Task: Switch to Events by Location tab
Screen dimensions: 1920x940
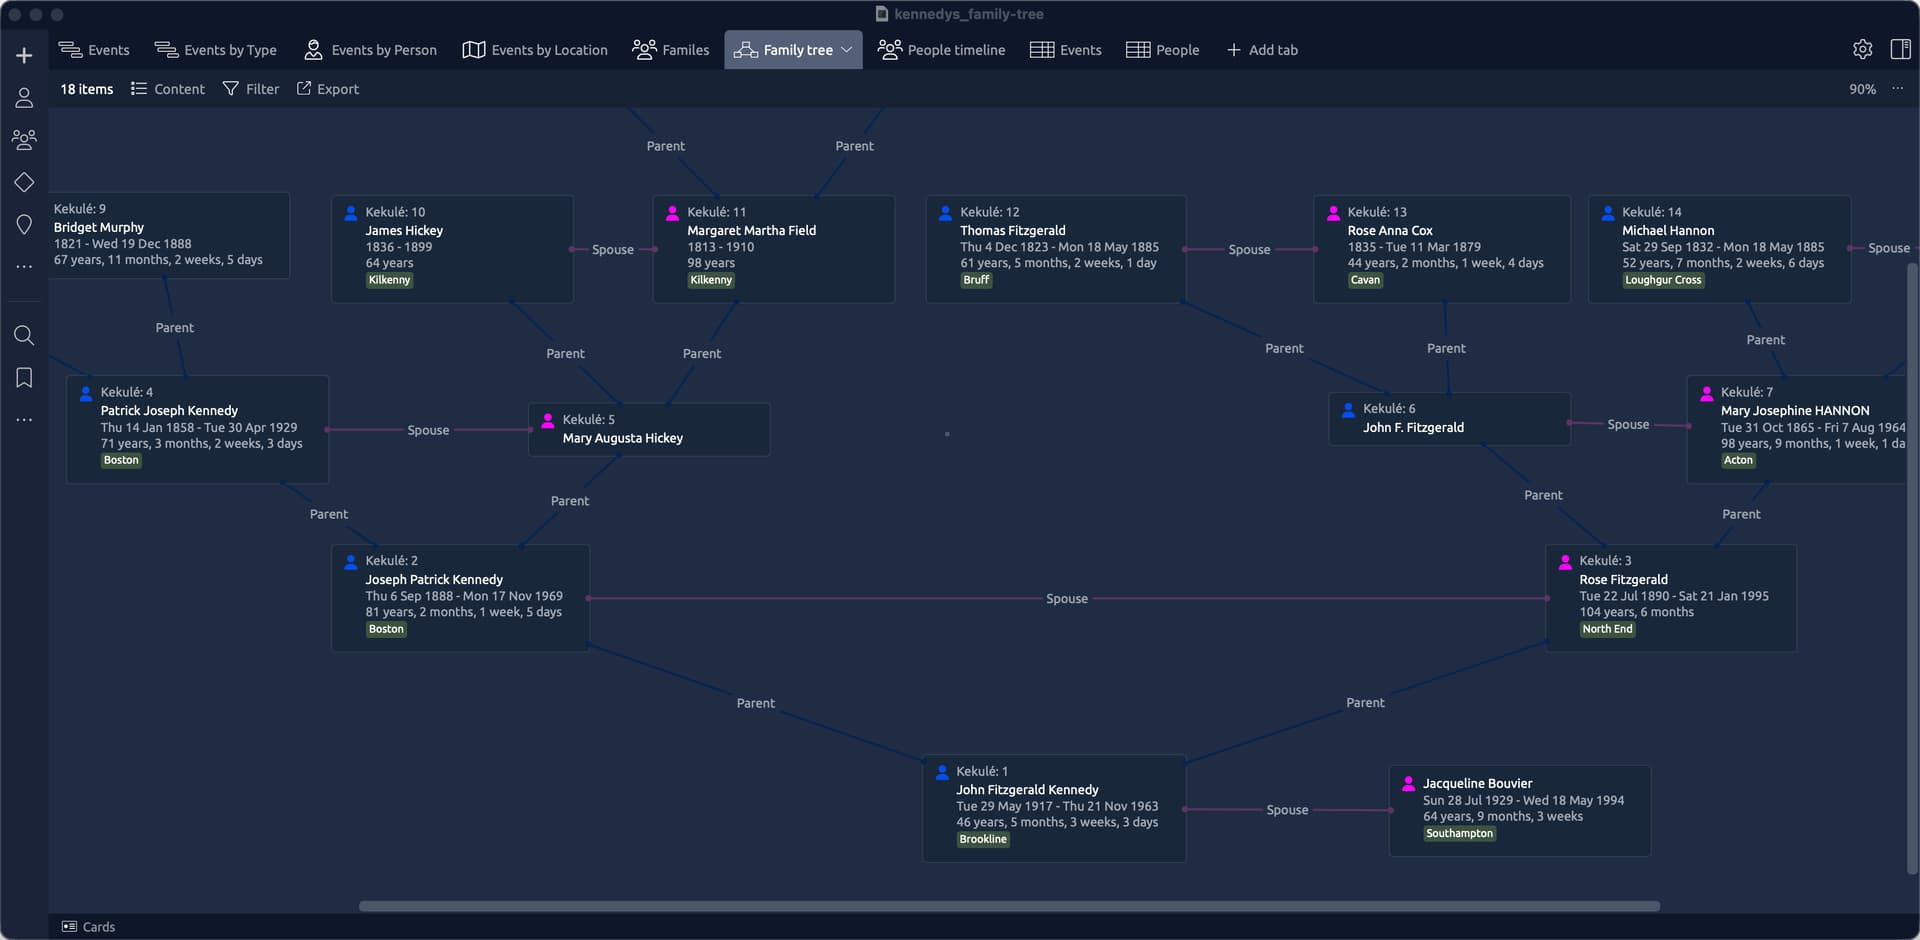Action: [535, 50]
